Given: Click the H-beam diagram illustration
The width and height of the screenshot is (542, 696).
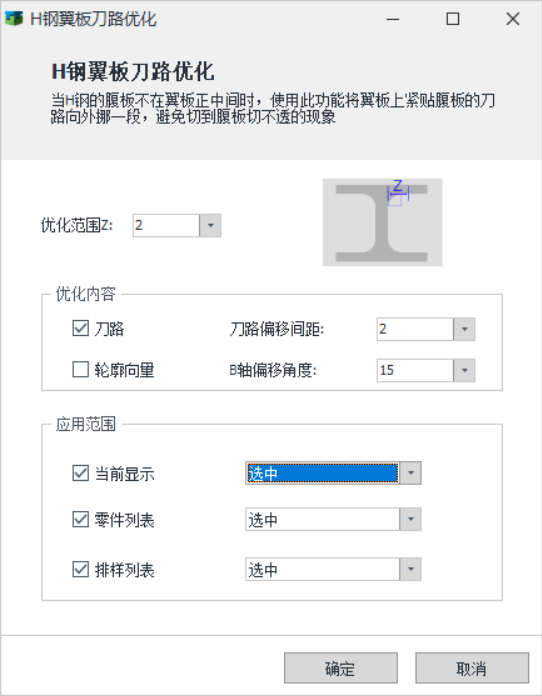Looking at the screenshot, I should [x=382, y=222].
